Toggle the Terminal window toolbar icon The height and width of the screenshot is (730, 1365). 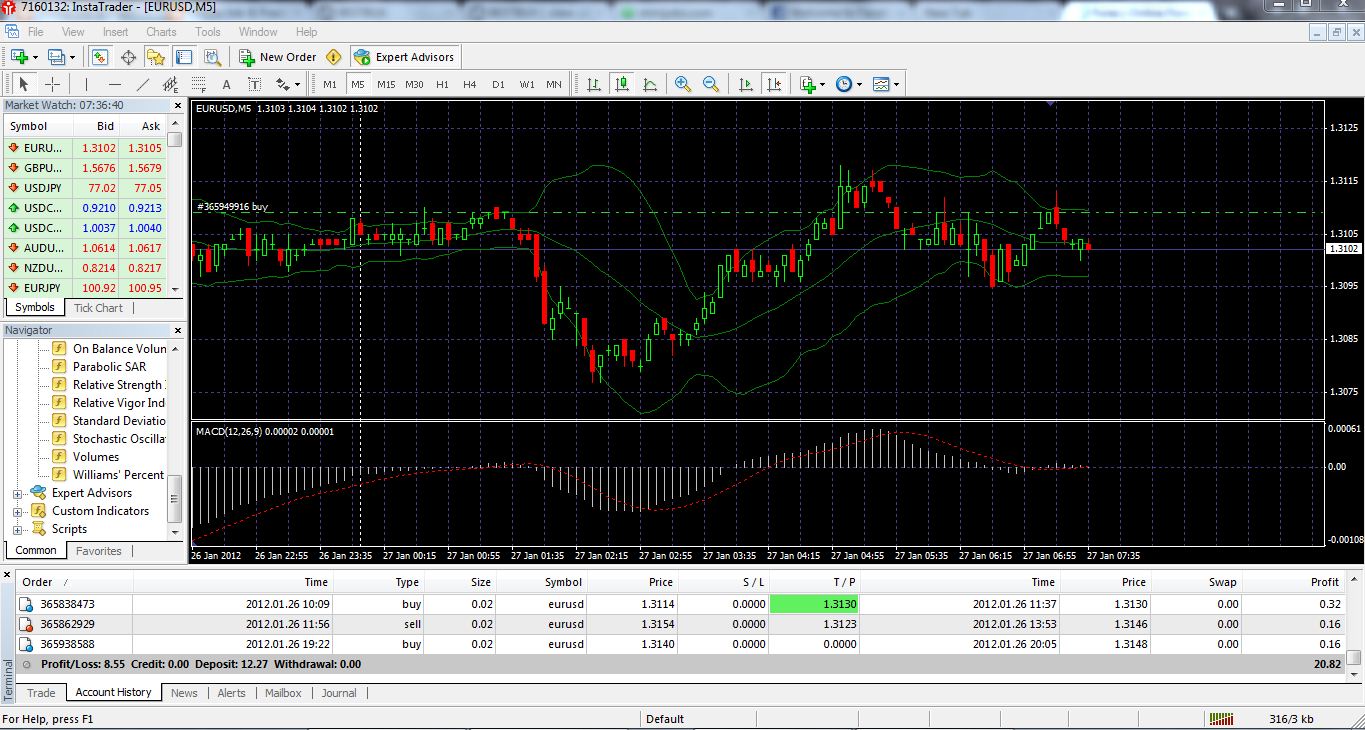click(183, 57)
